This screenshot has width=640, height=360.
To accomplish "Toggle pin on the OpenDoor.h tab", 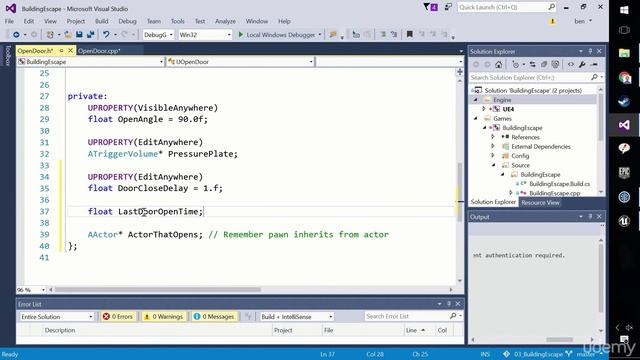I will pos(61,51).
